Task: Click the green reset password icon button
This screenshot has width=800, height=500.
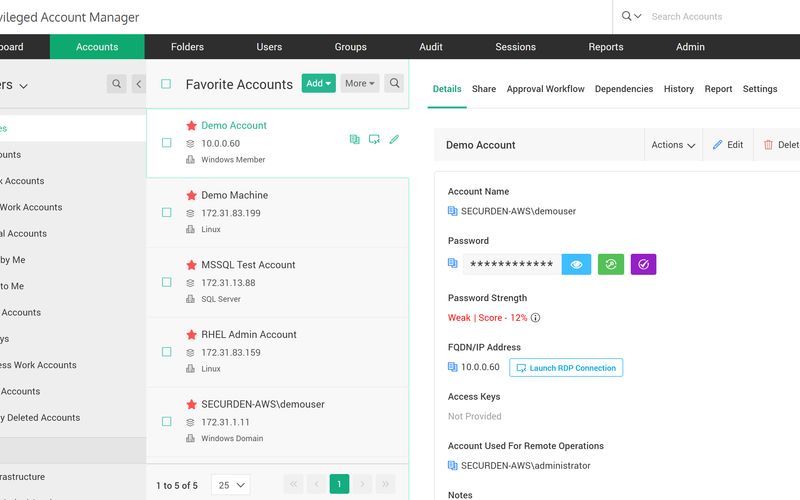Action: point(611,264)
